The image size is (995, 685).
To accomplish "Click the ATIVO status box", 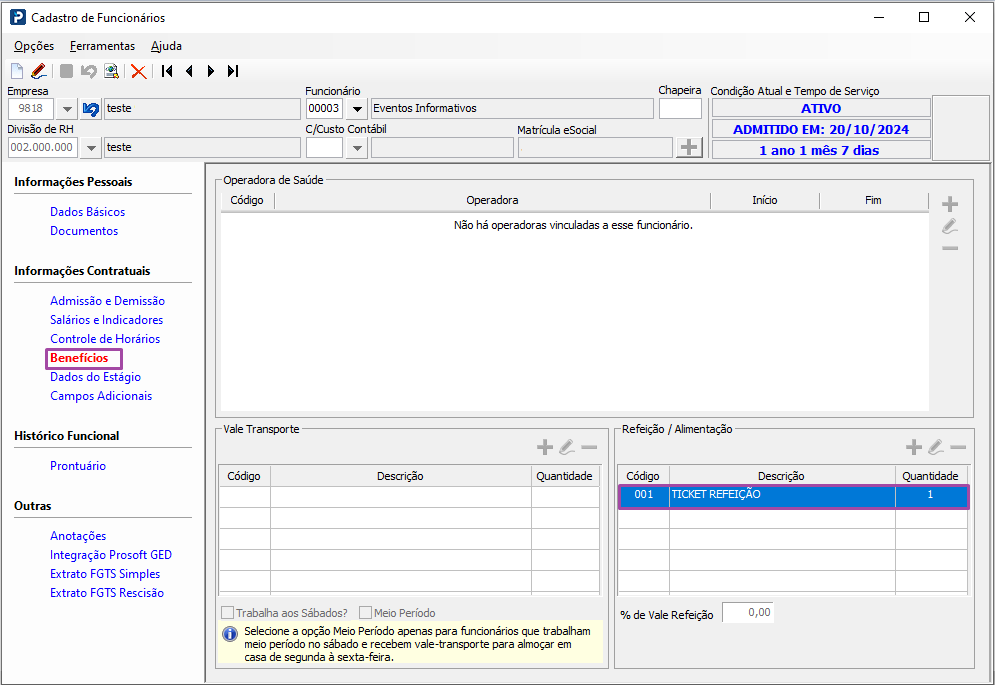I will (820, 109).
